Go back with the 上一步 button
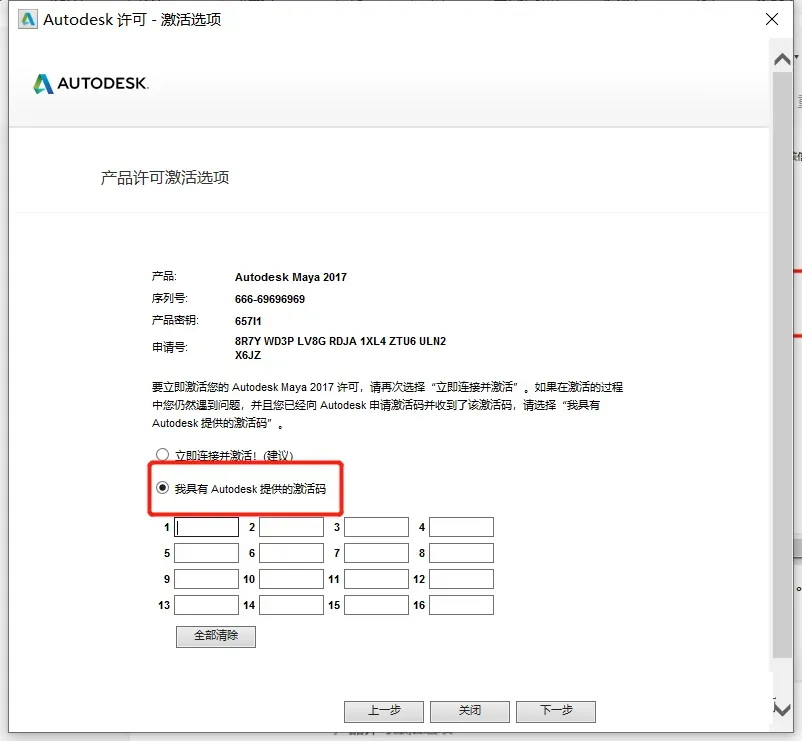 pos(384,711)
